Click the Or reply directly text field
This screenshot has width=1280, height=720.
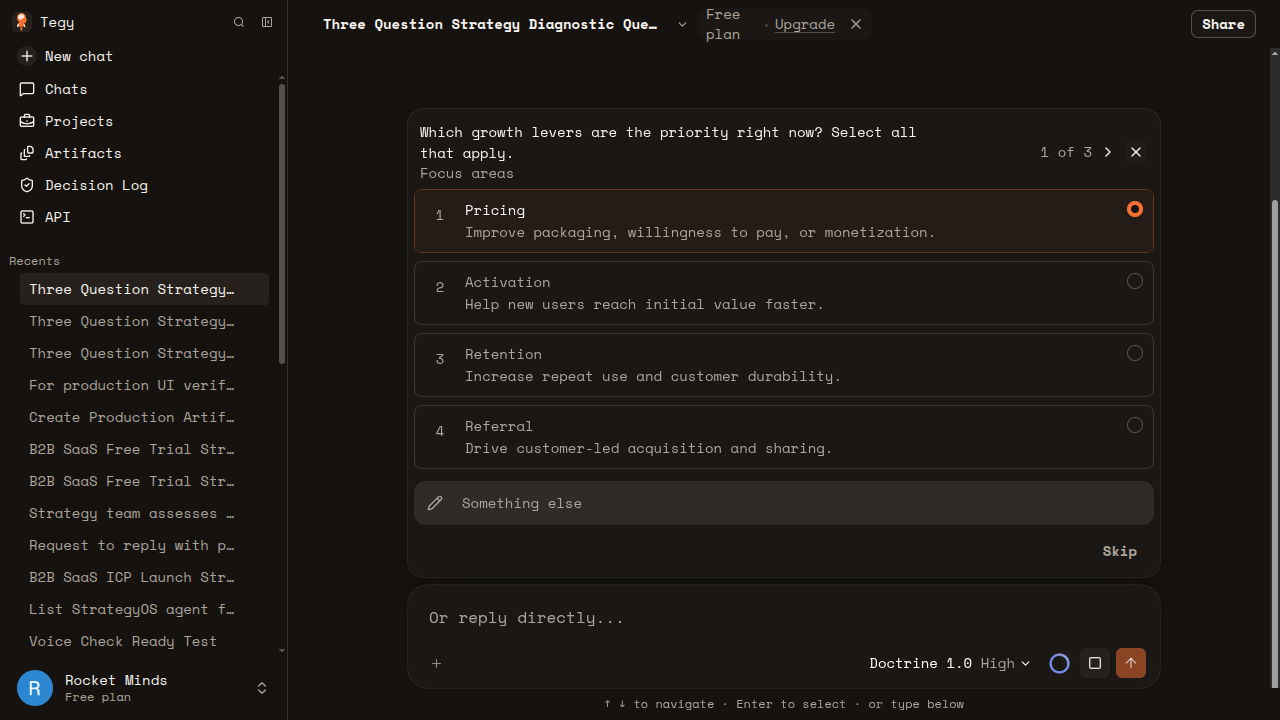tap(784, 618)
